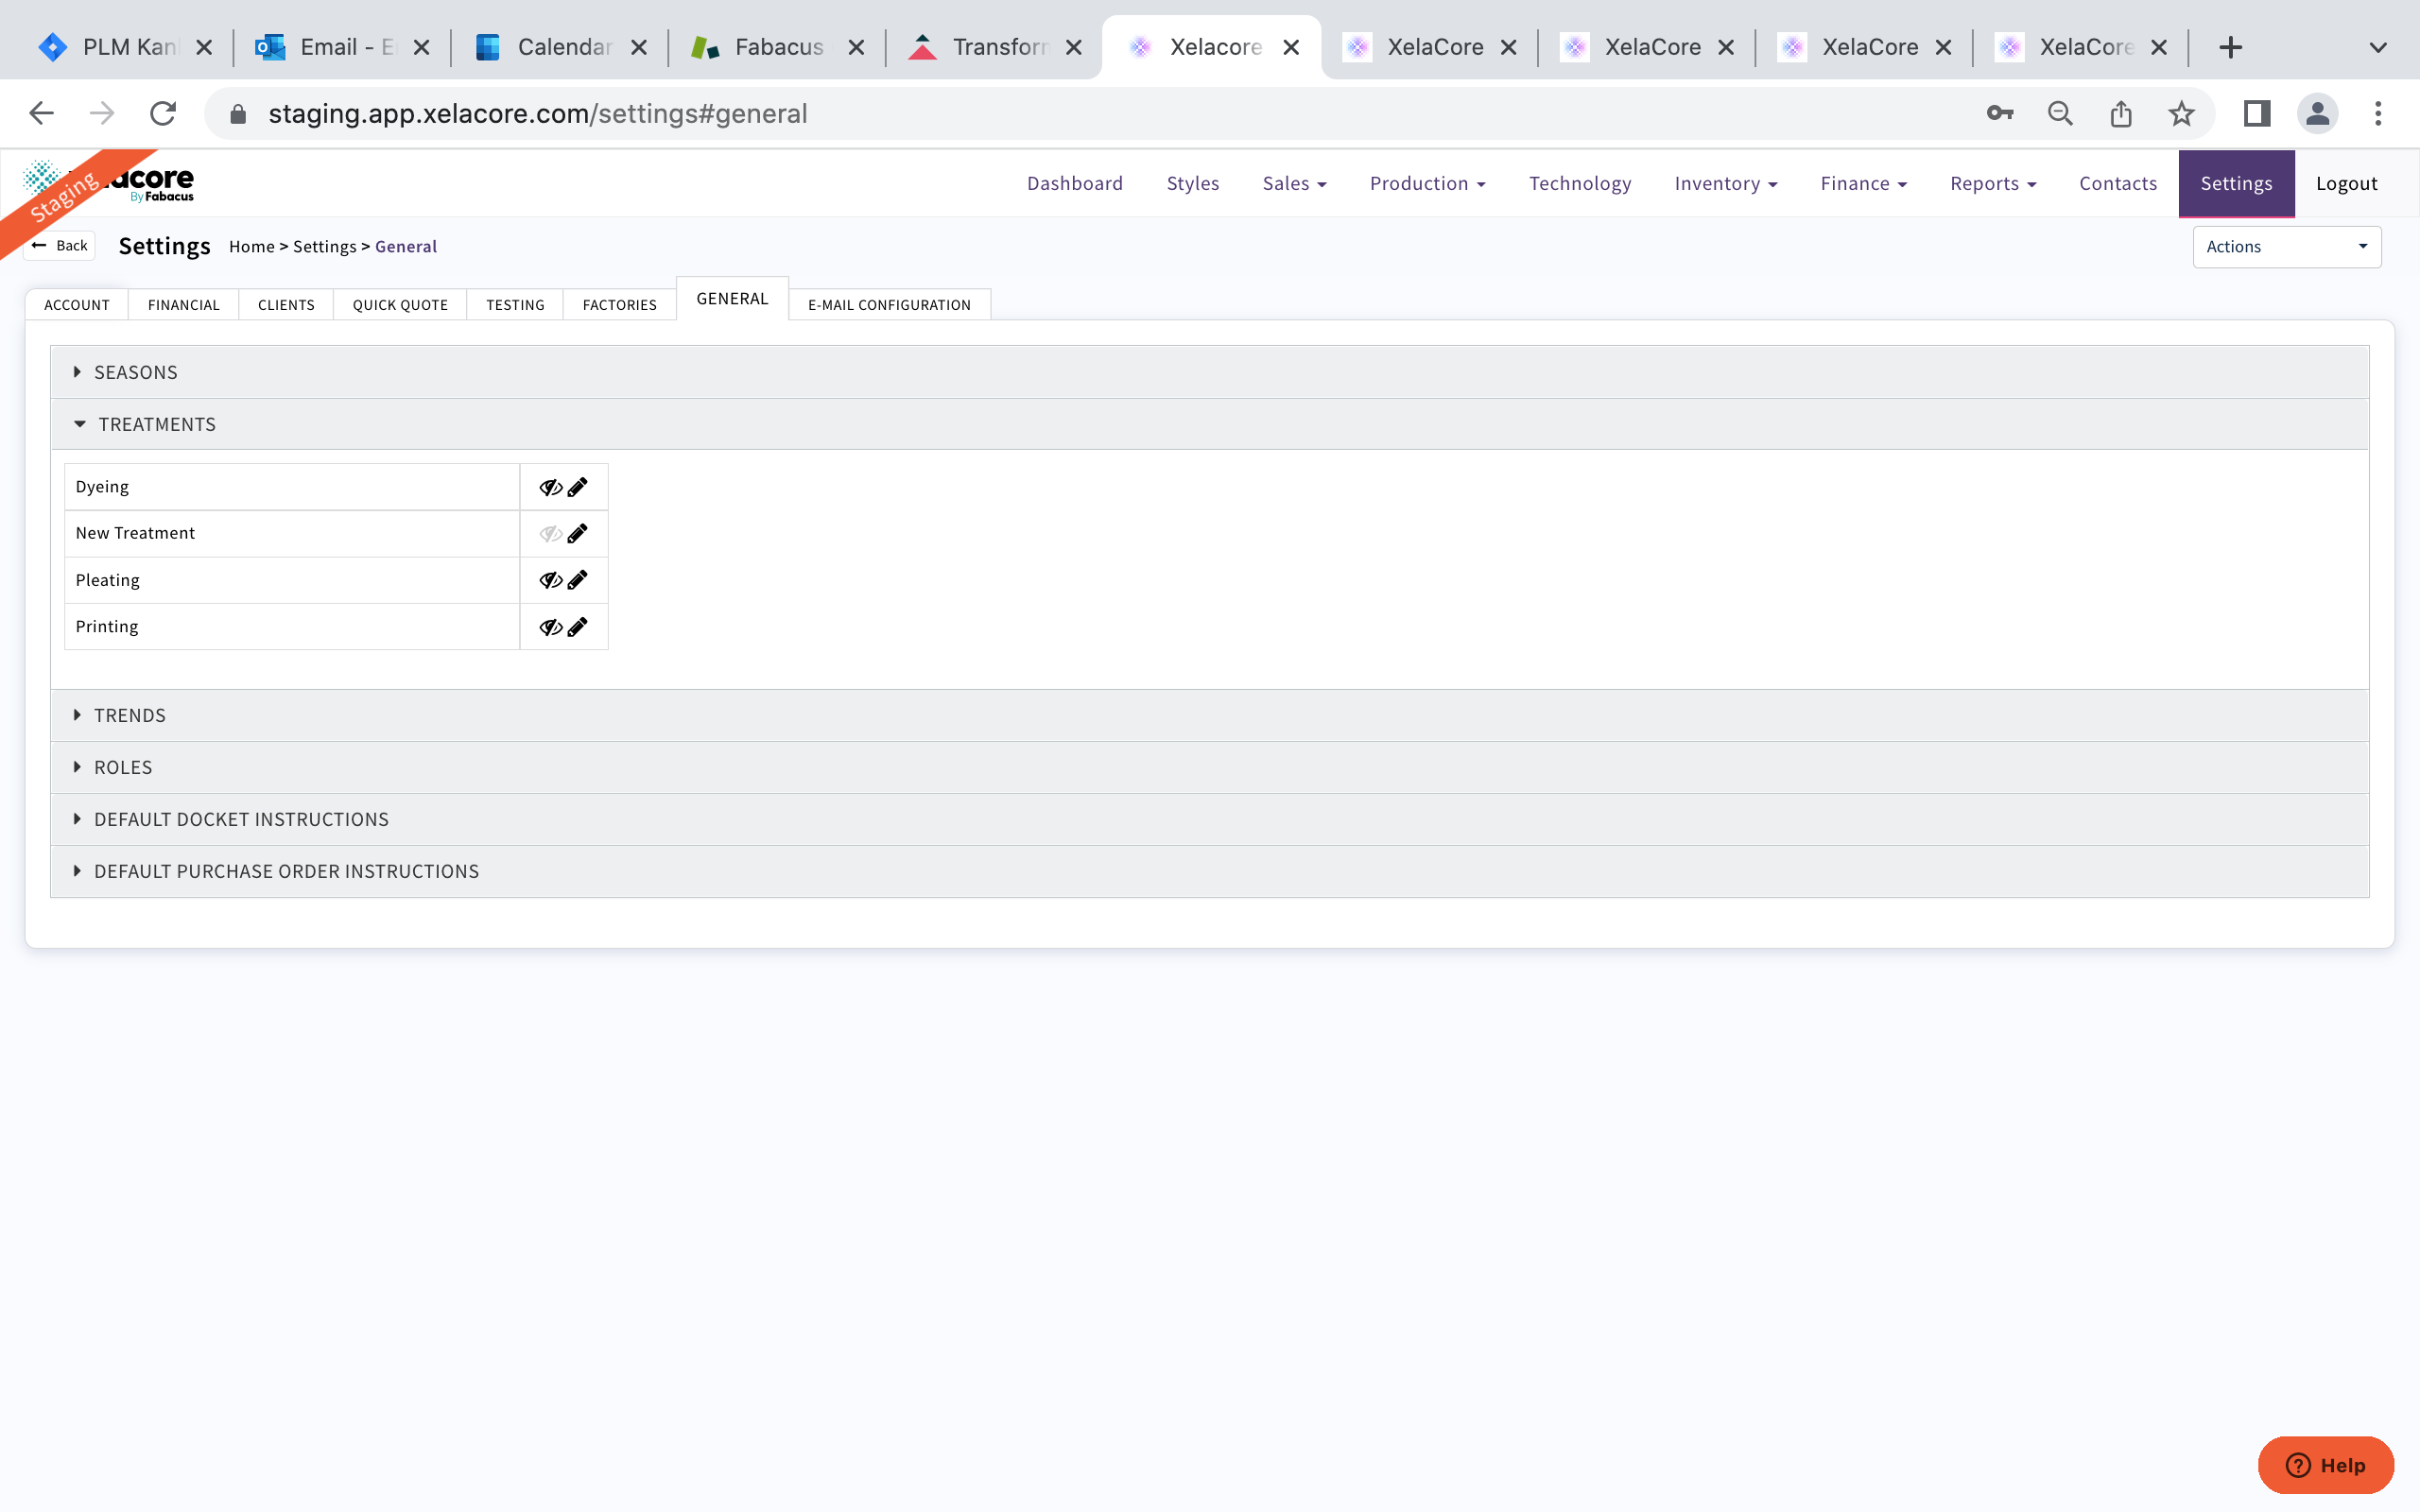Edit the Pleating treatment entry

click(x=578, y=580)
